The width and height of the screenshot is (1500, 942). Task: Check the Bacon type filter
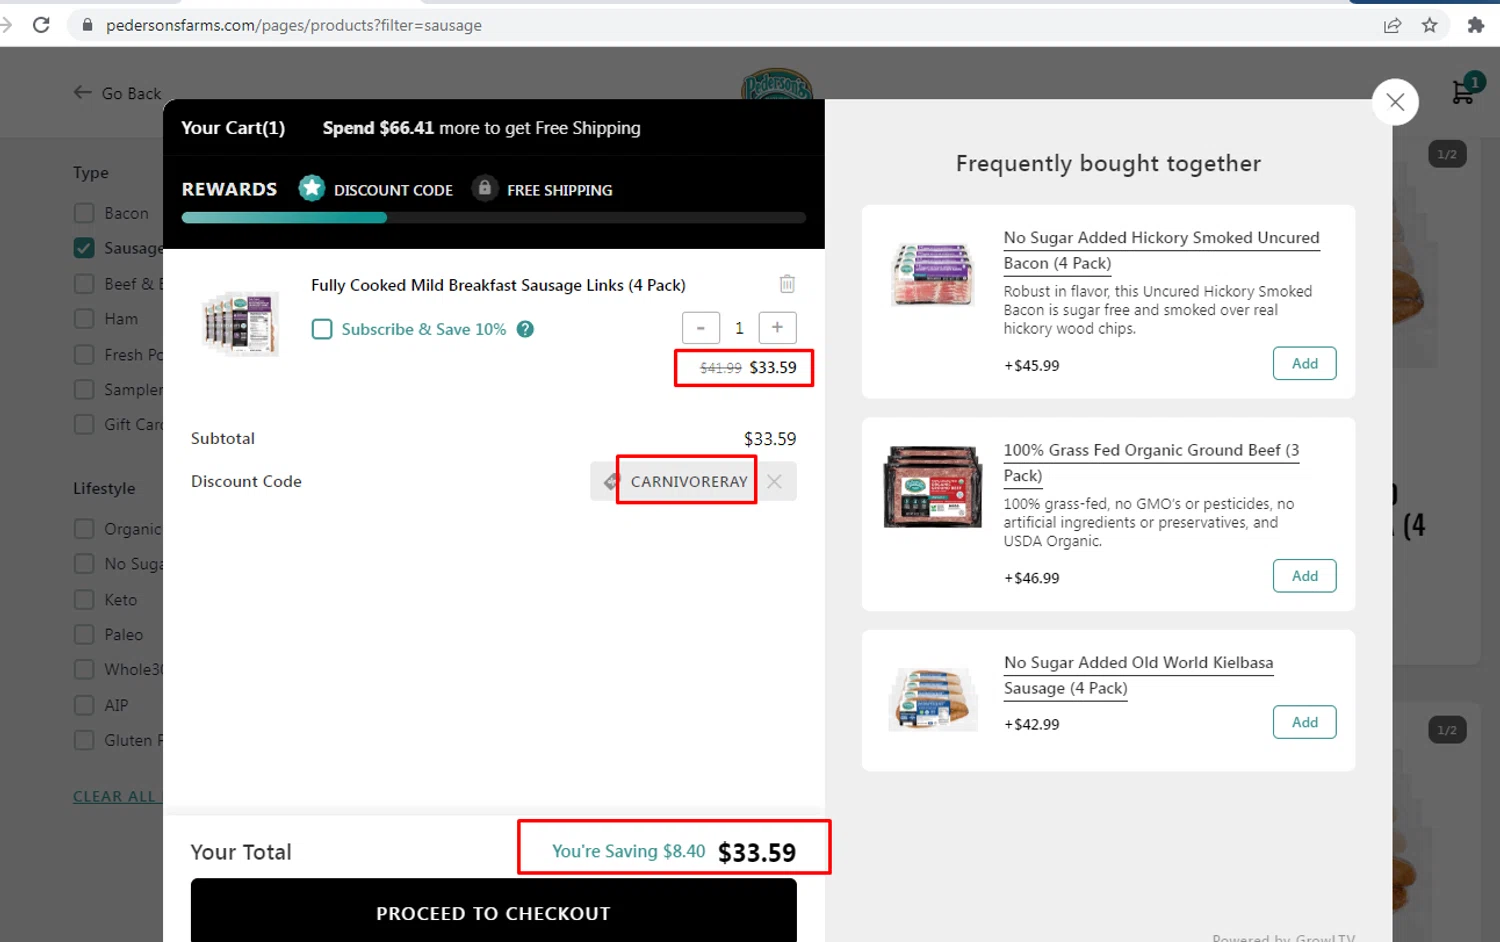[84, 213]
